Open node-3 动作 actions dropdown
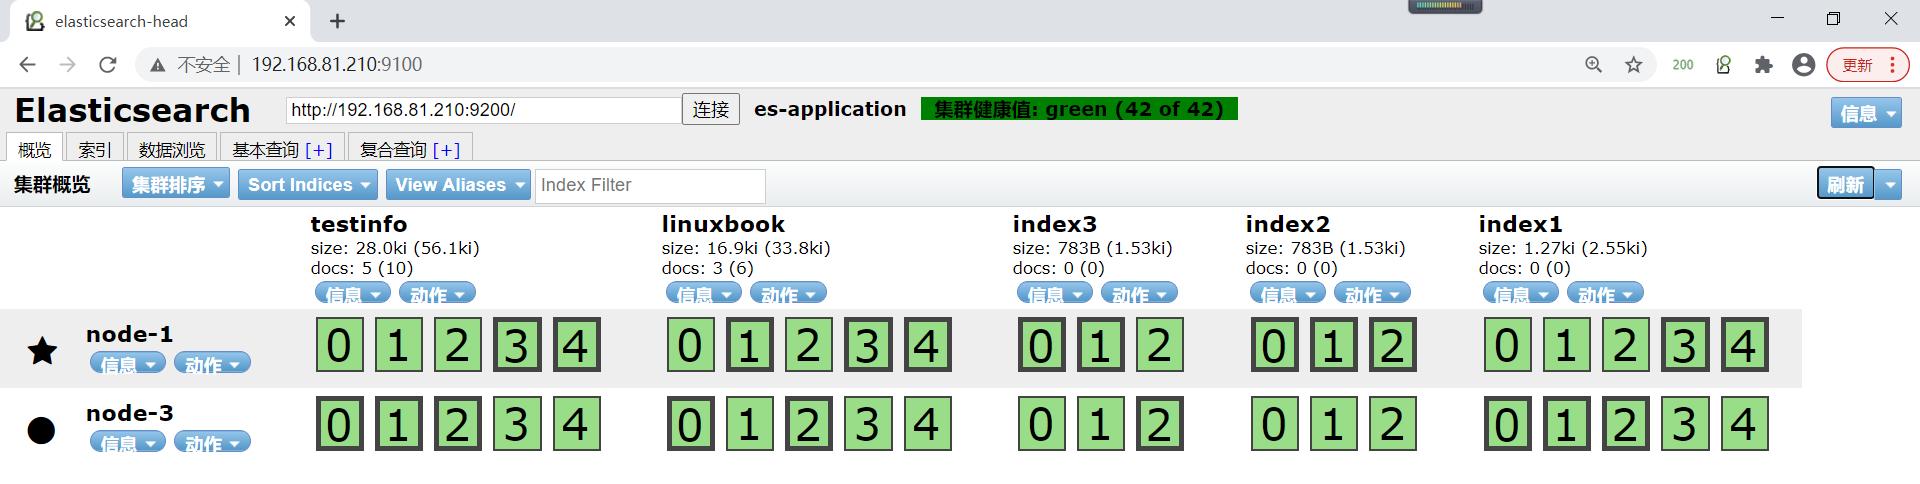This screenshot has width=1920, height=484. coord(212,443)
